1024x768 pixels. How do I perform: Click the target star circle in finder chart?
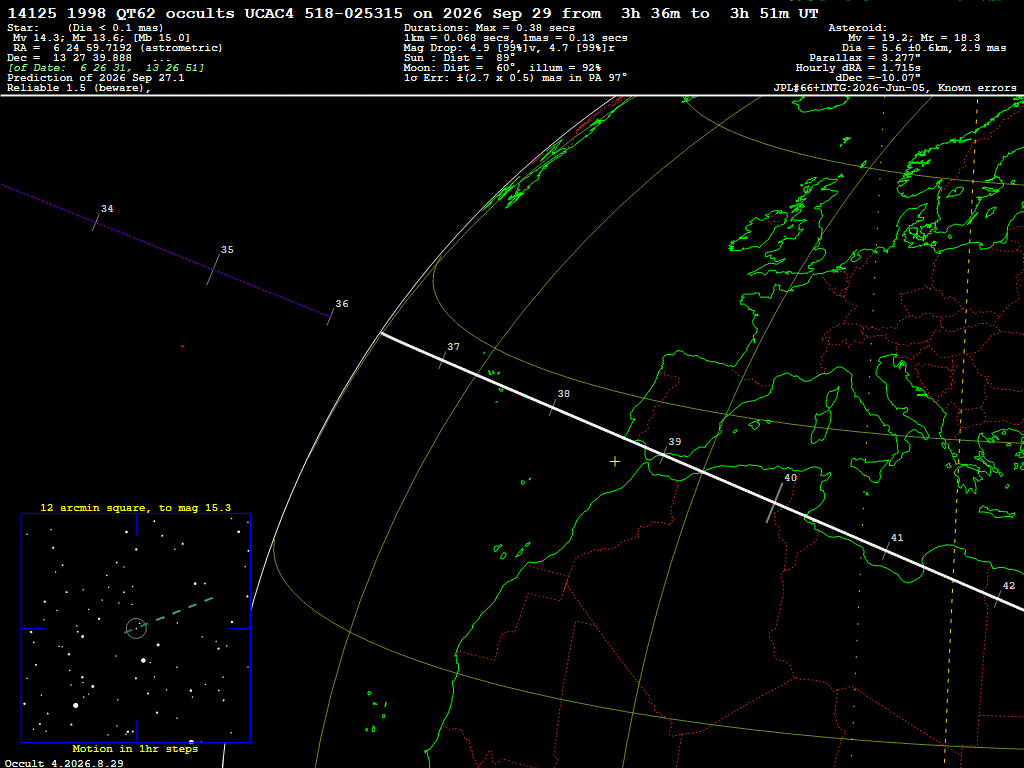[136, 628]
